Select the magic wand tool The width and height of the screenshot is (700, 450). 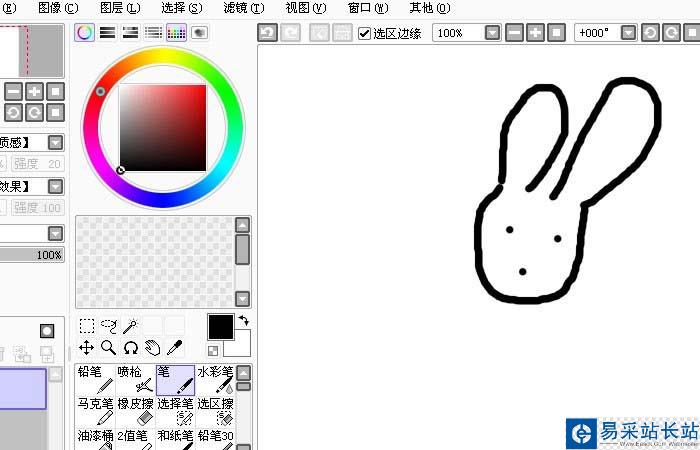130,326
